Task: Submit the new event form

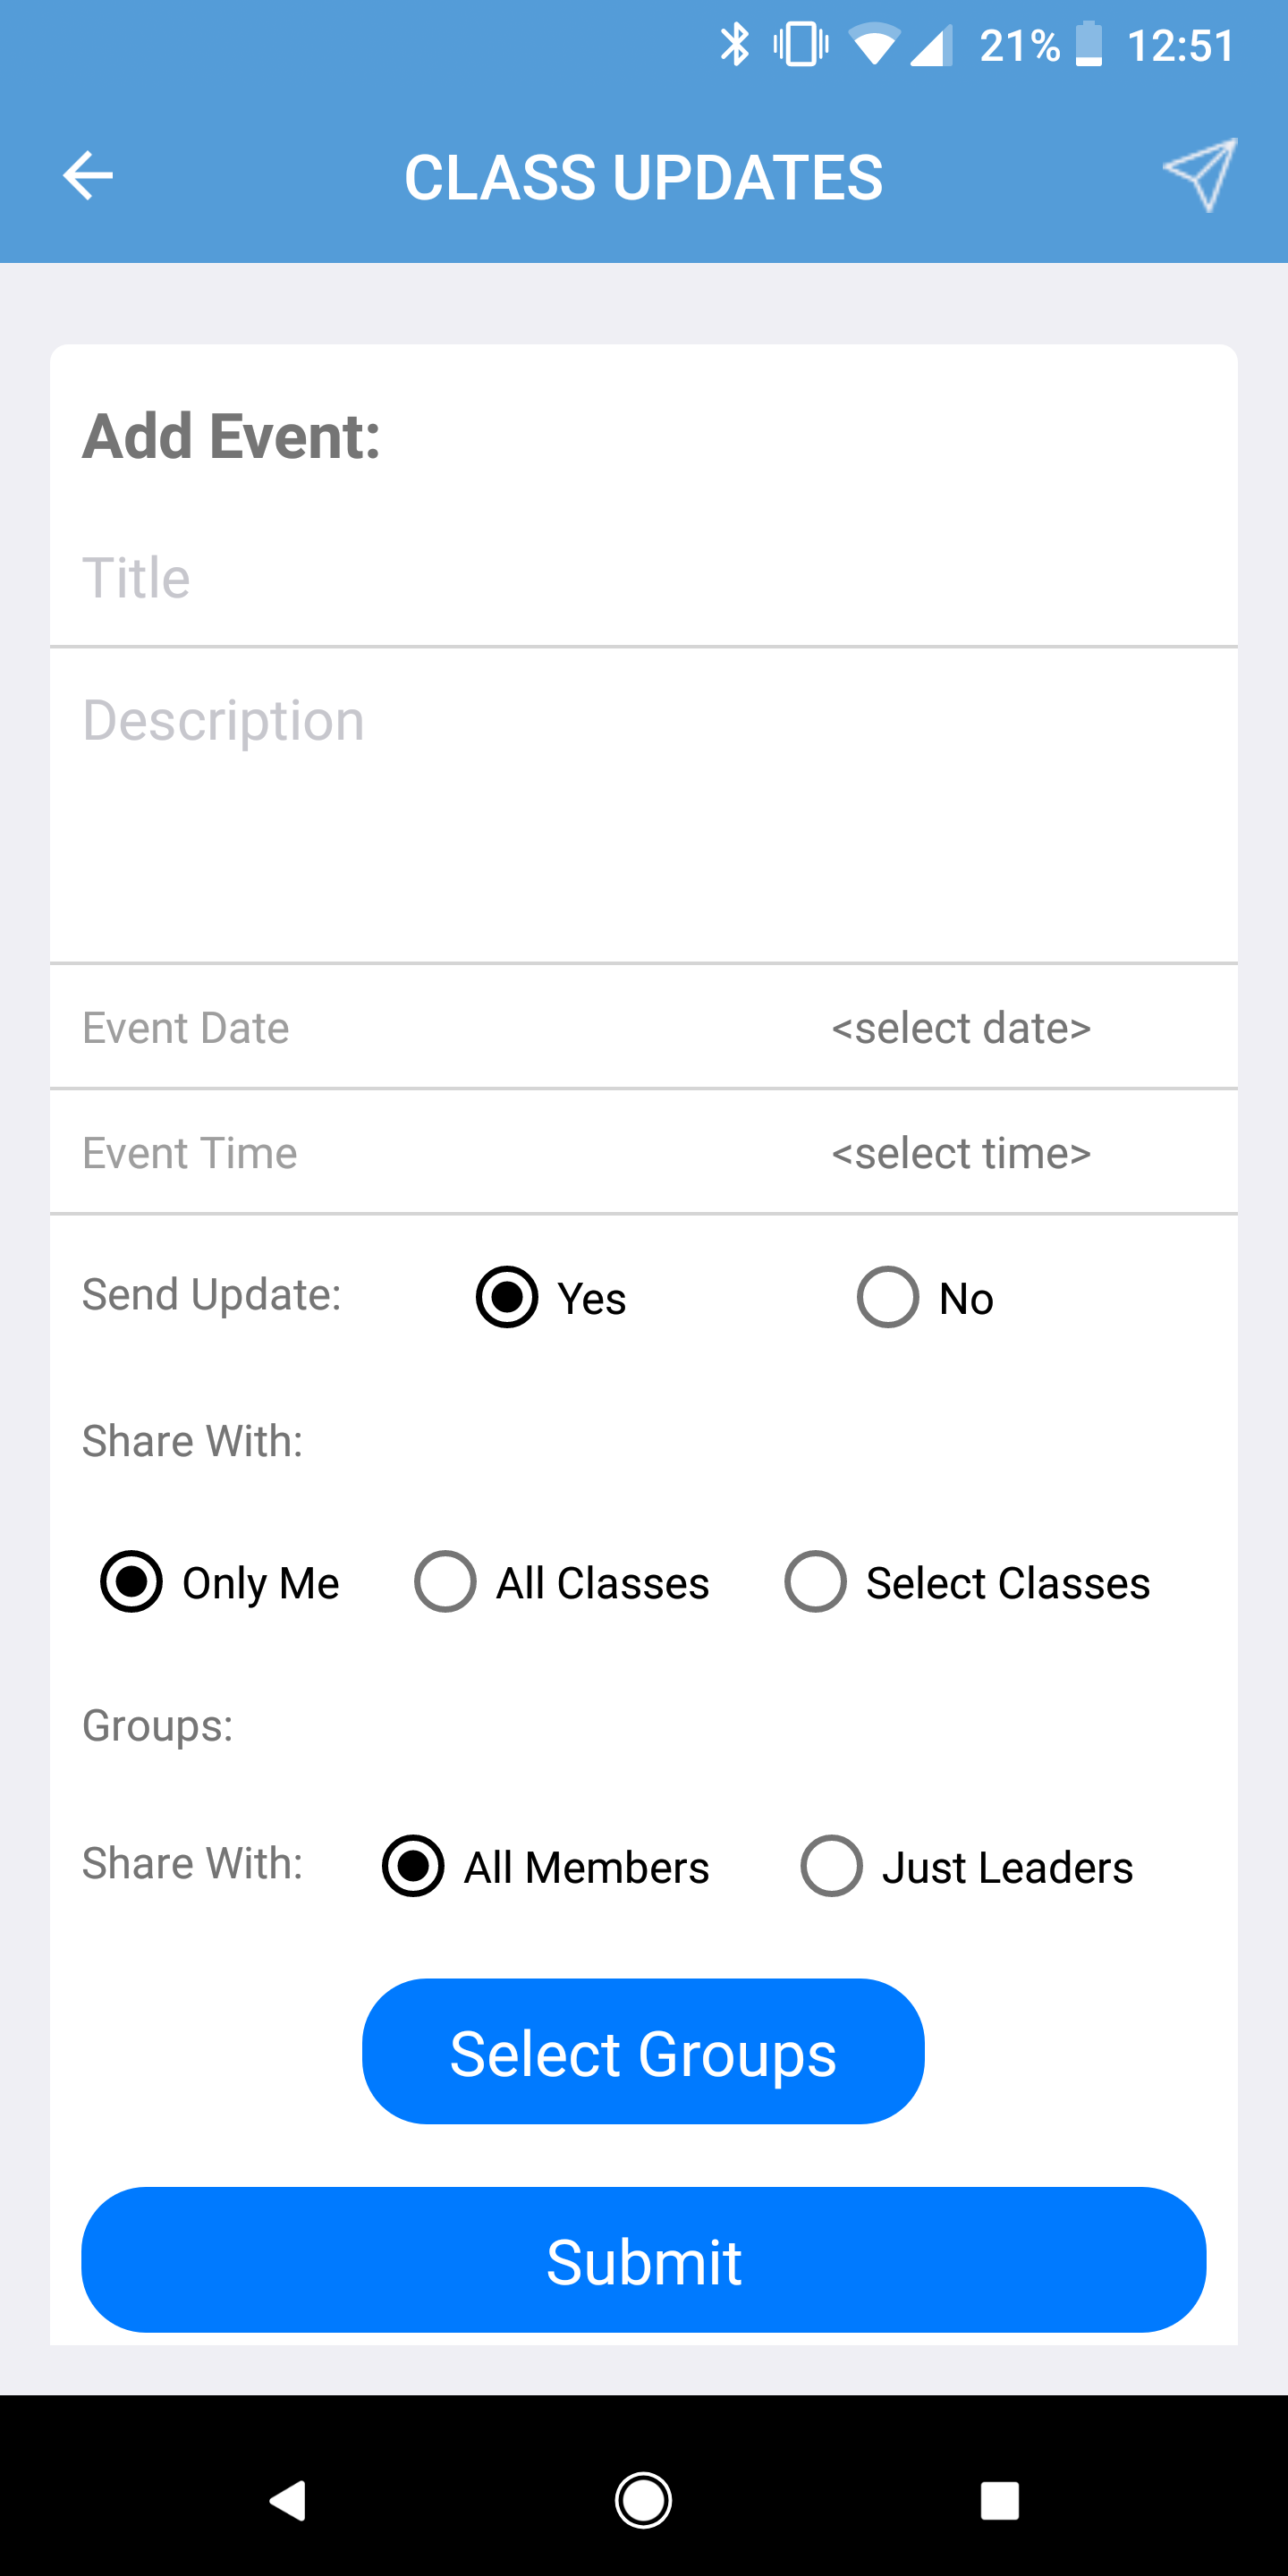Action: pyautogui.click(x=644, y=2260)
